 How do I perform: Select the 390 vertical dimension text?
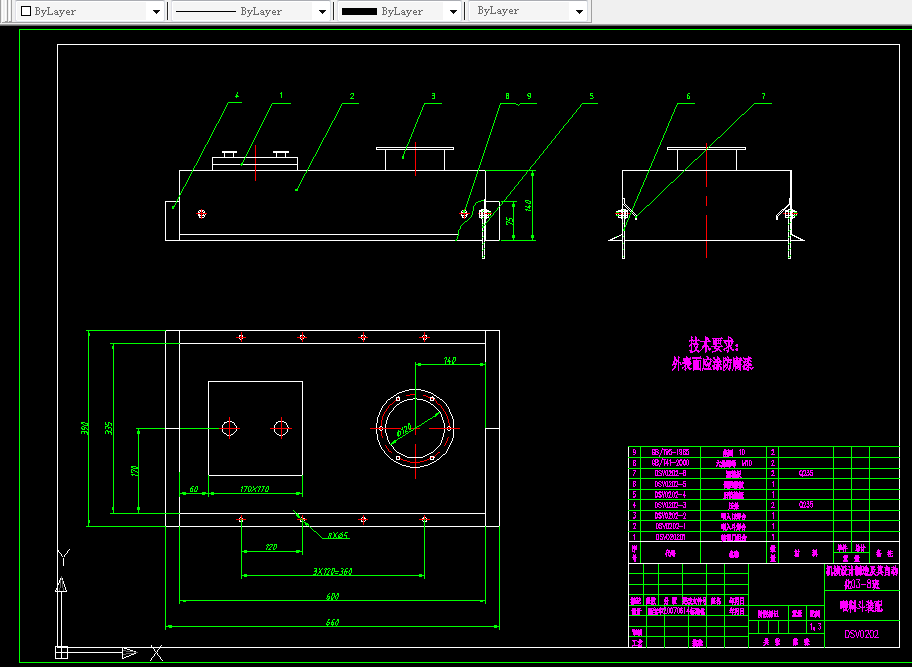coord(85,428)
